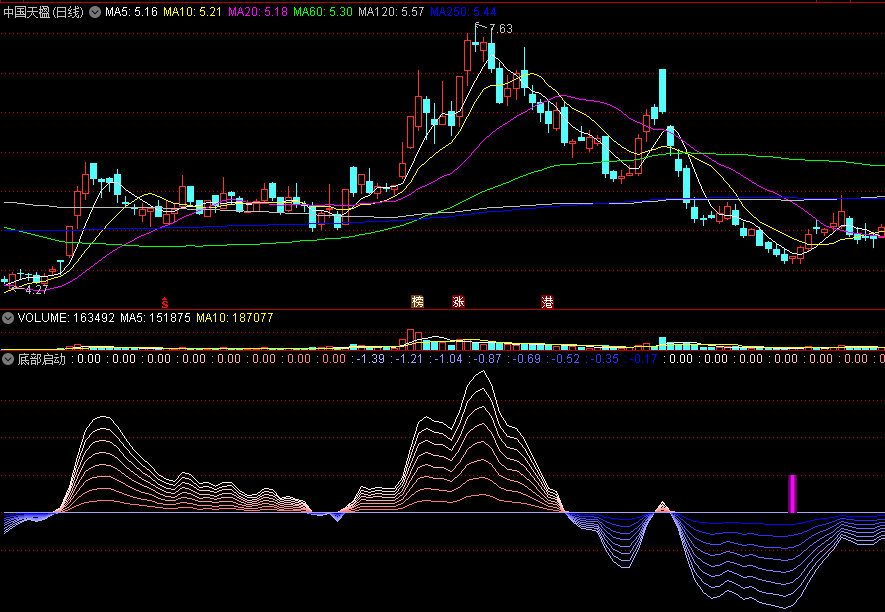
Task: Select the -0.52 indicator value
Action: [565, 359]
